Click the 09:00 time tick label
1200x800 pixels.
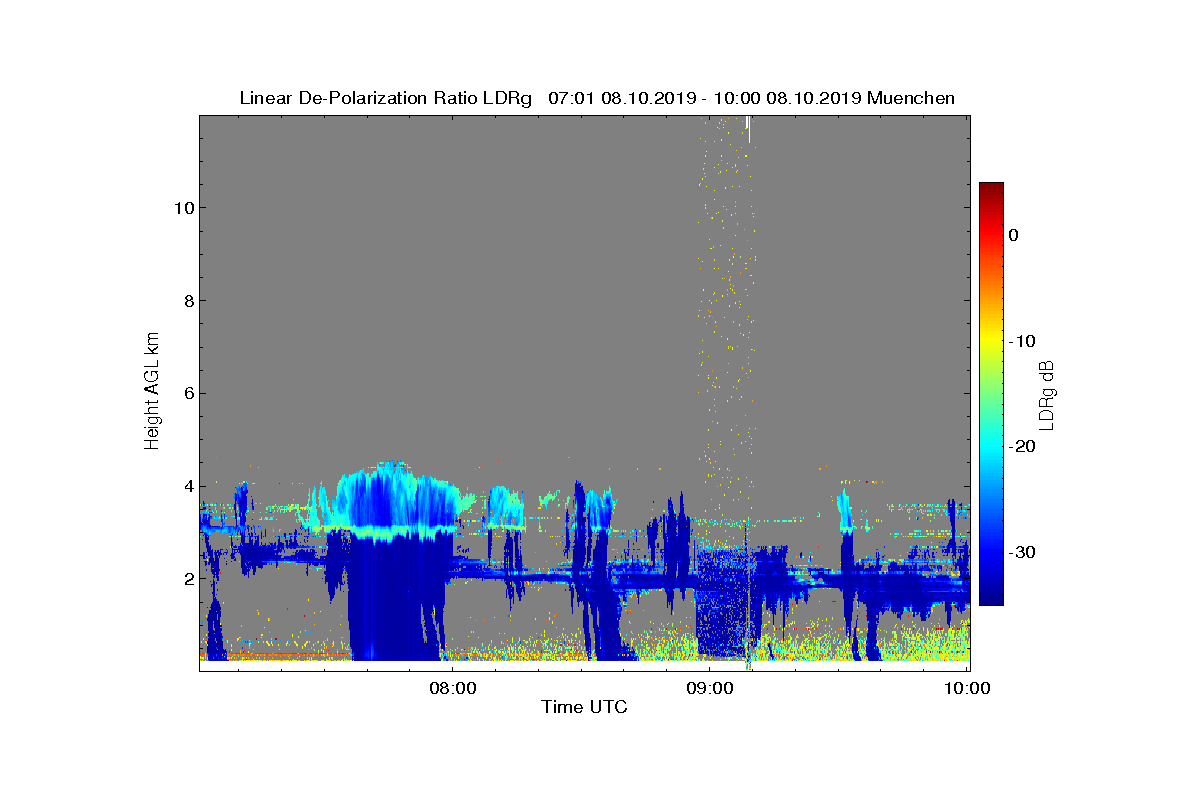click(709, 688)
